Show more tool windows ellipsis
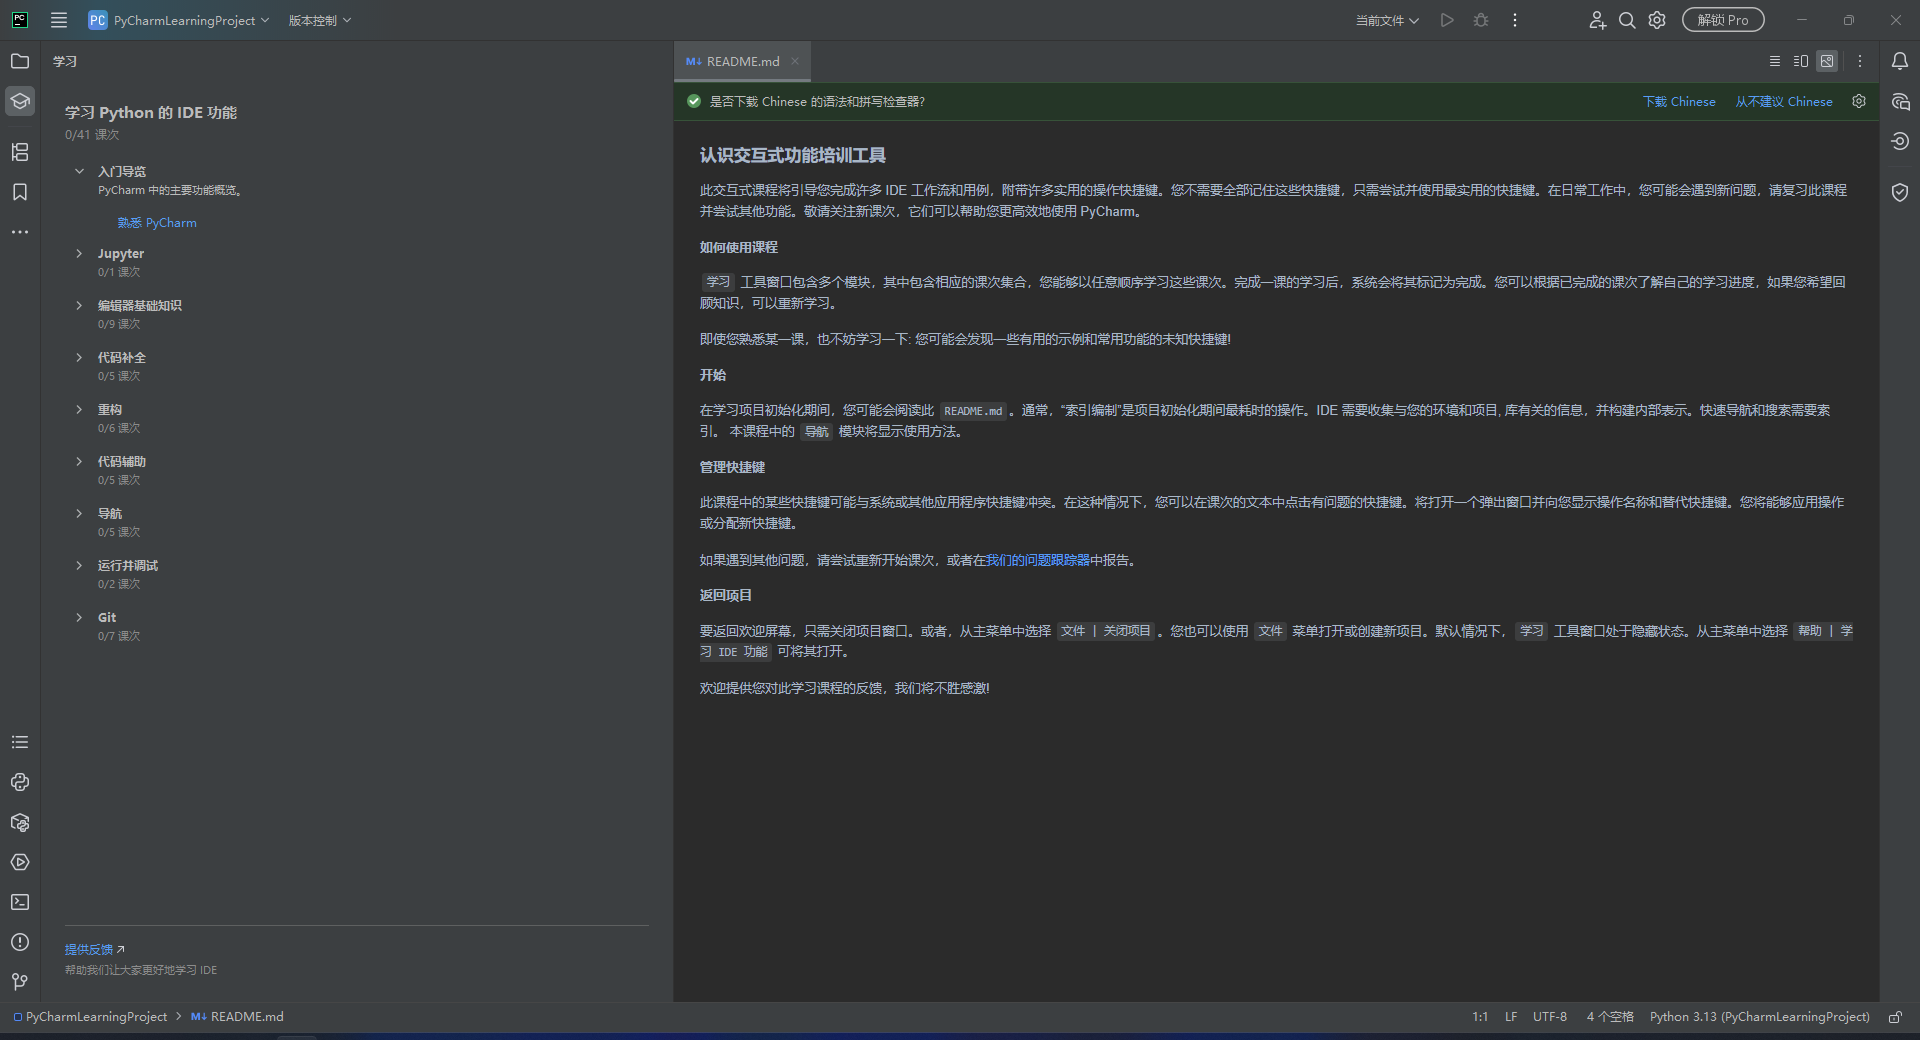1920x1040 pixels. [20, 232]
